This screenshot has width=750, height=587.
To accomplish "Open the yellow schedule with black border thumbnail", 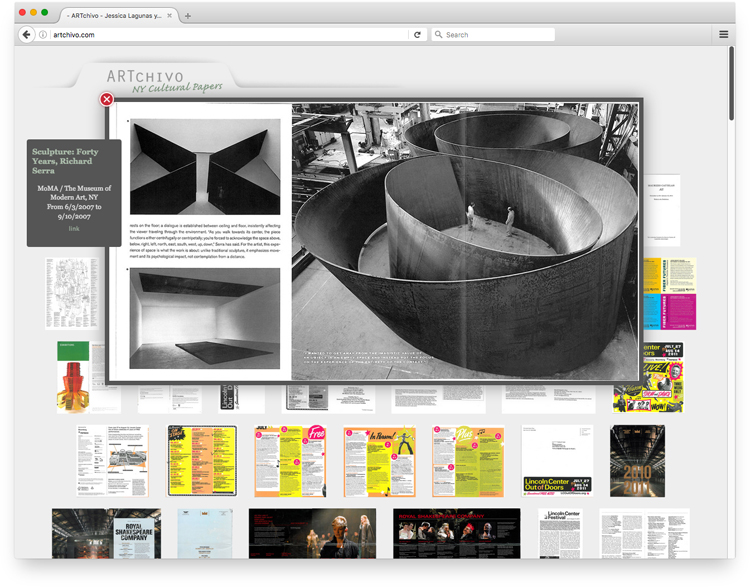I will coord(202,461).
